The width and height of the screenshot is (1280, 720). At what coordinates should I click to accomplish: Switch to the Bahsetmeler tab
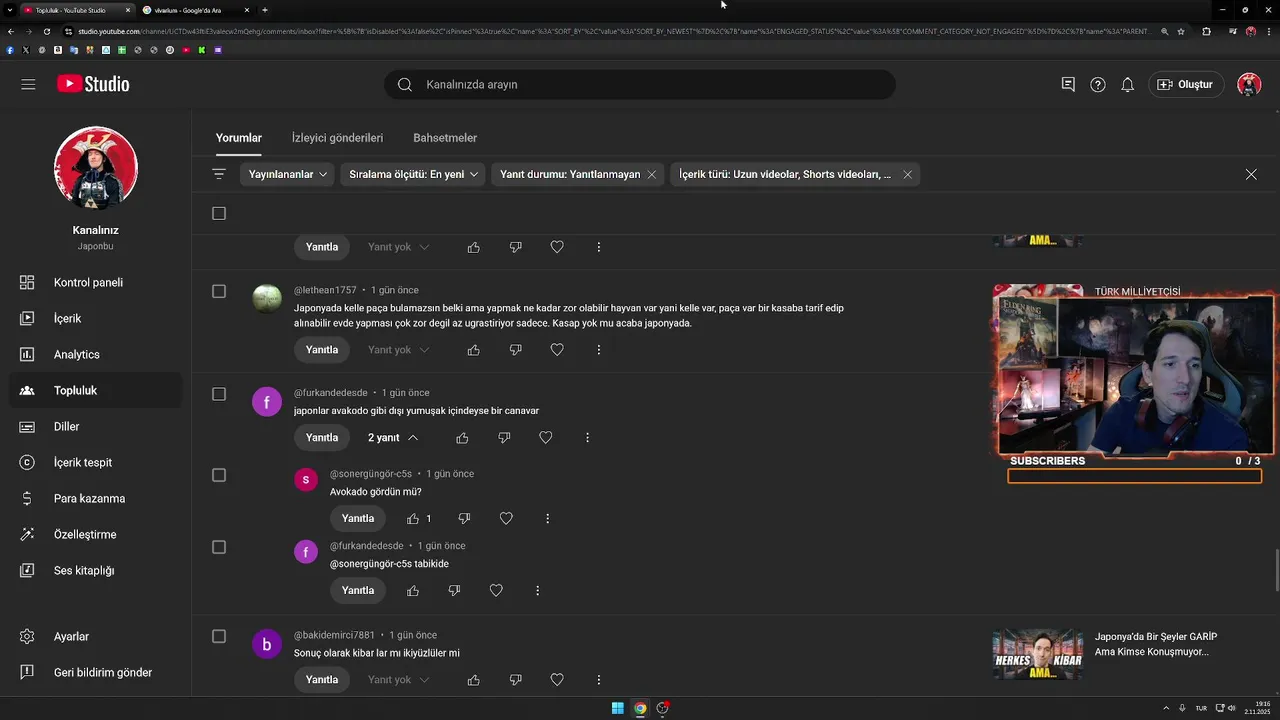tap(445, 138)
